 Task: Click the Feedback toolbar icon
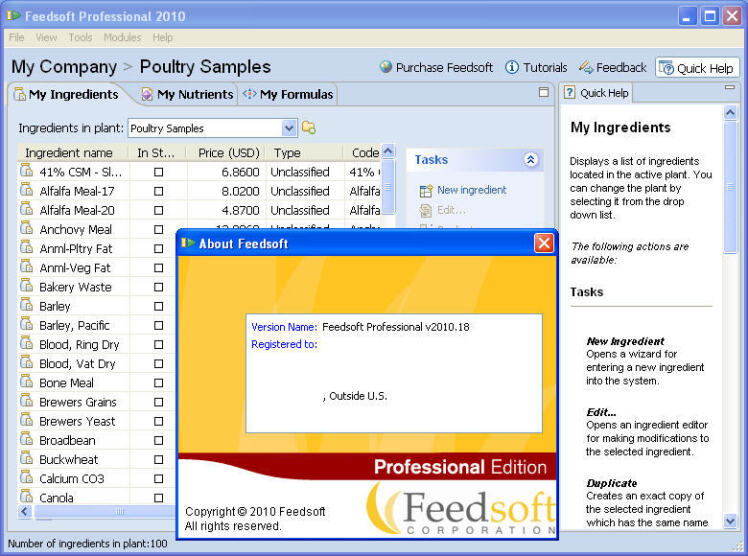(x=586, y=68)
